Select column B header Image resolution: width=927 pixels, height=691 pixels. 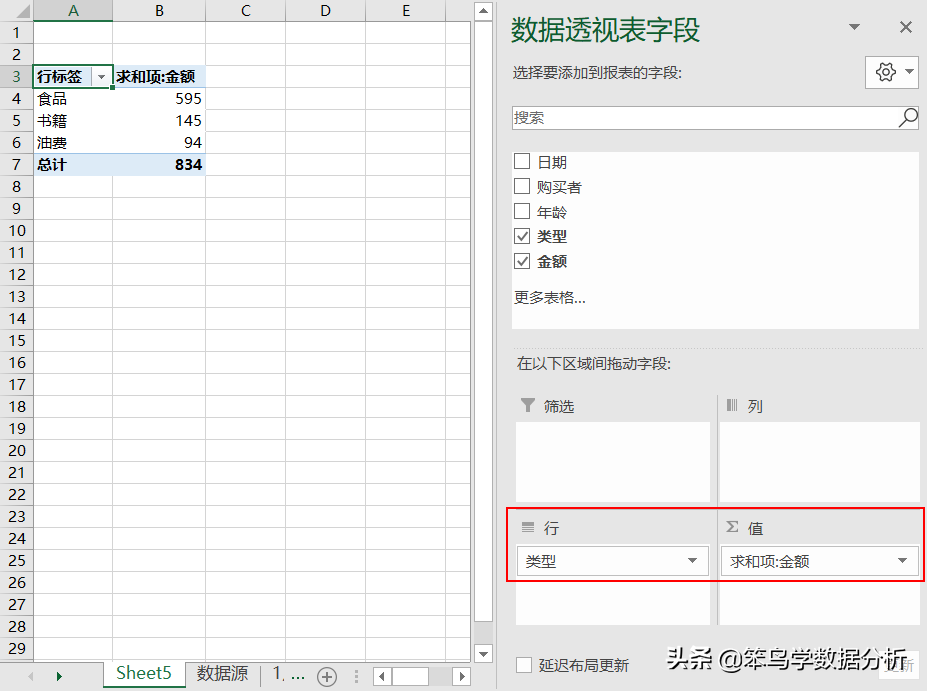tap(159, 11)
